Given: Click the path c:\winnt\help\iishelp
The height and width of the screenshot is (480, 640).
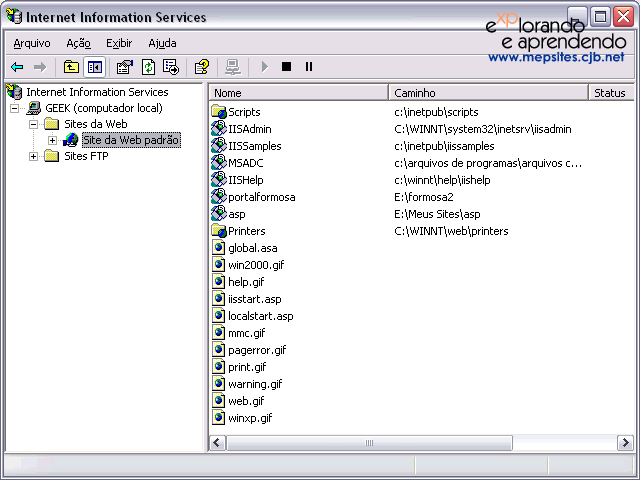Looking at the screenshot, I should tap(442, 180).
